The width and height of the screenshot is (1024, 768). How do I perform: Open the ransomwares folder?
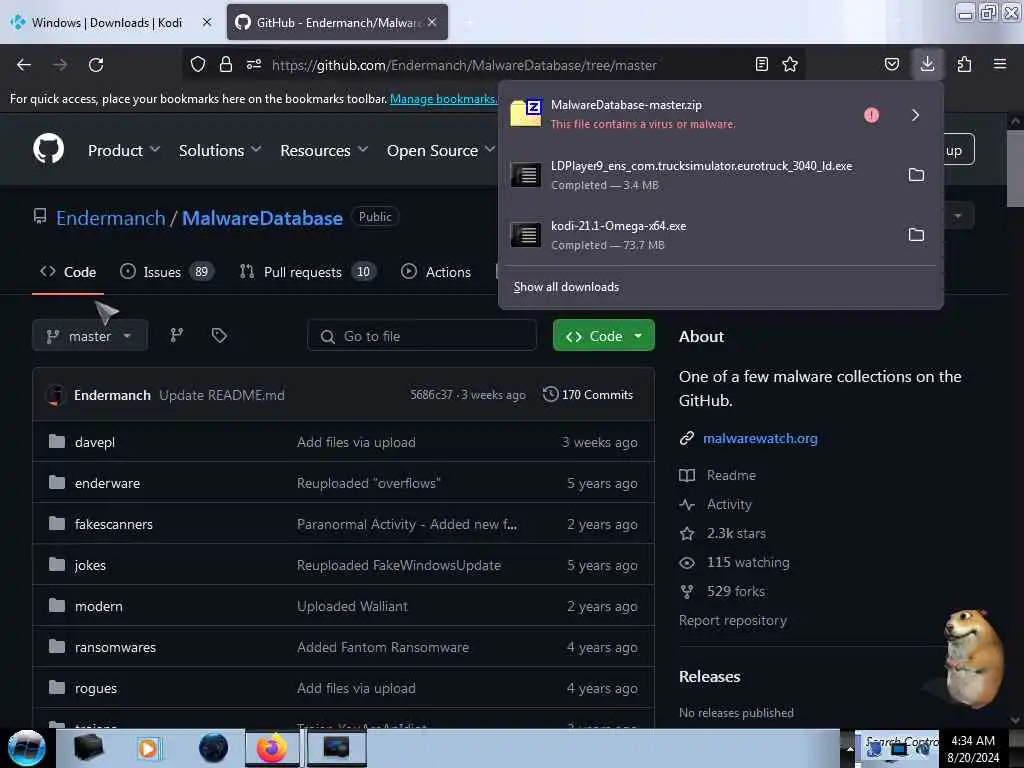(115, 647)
